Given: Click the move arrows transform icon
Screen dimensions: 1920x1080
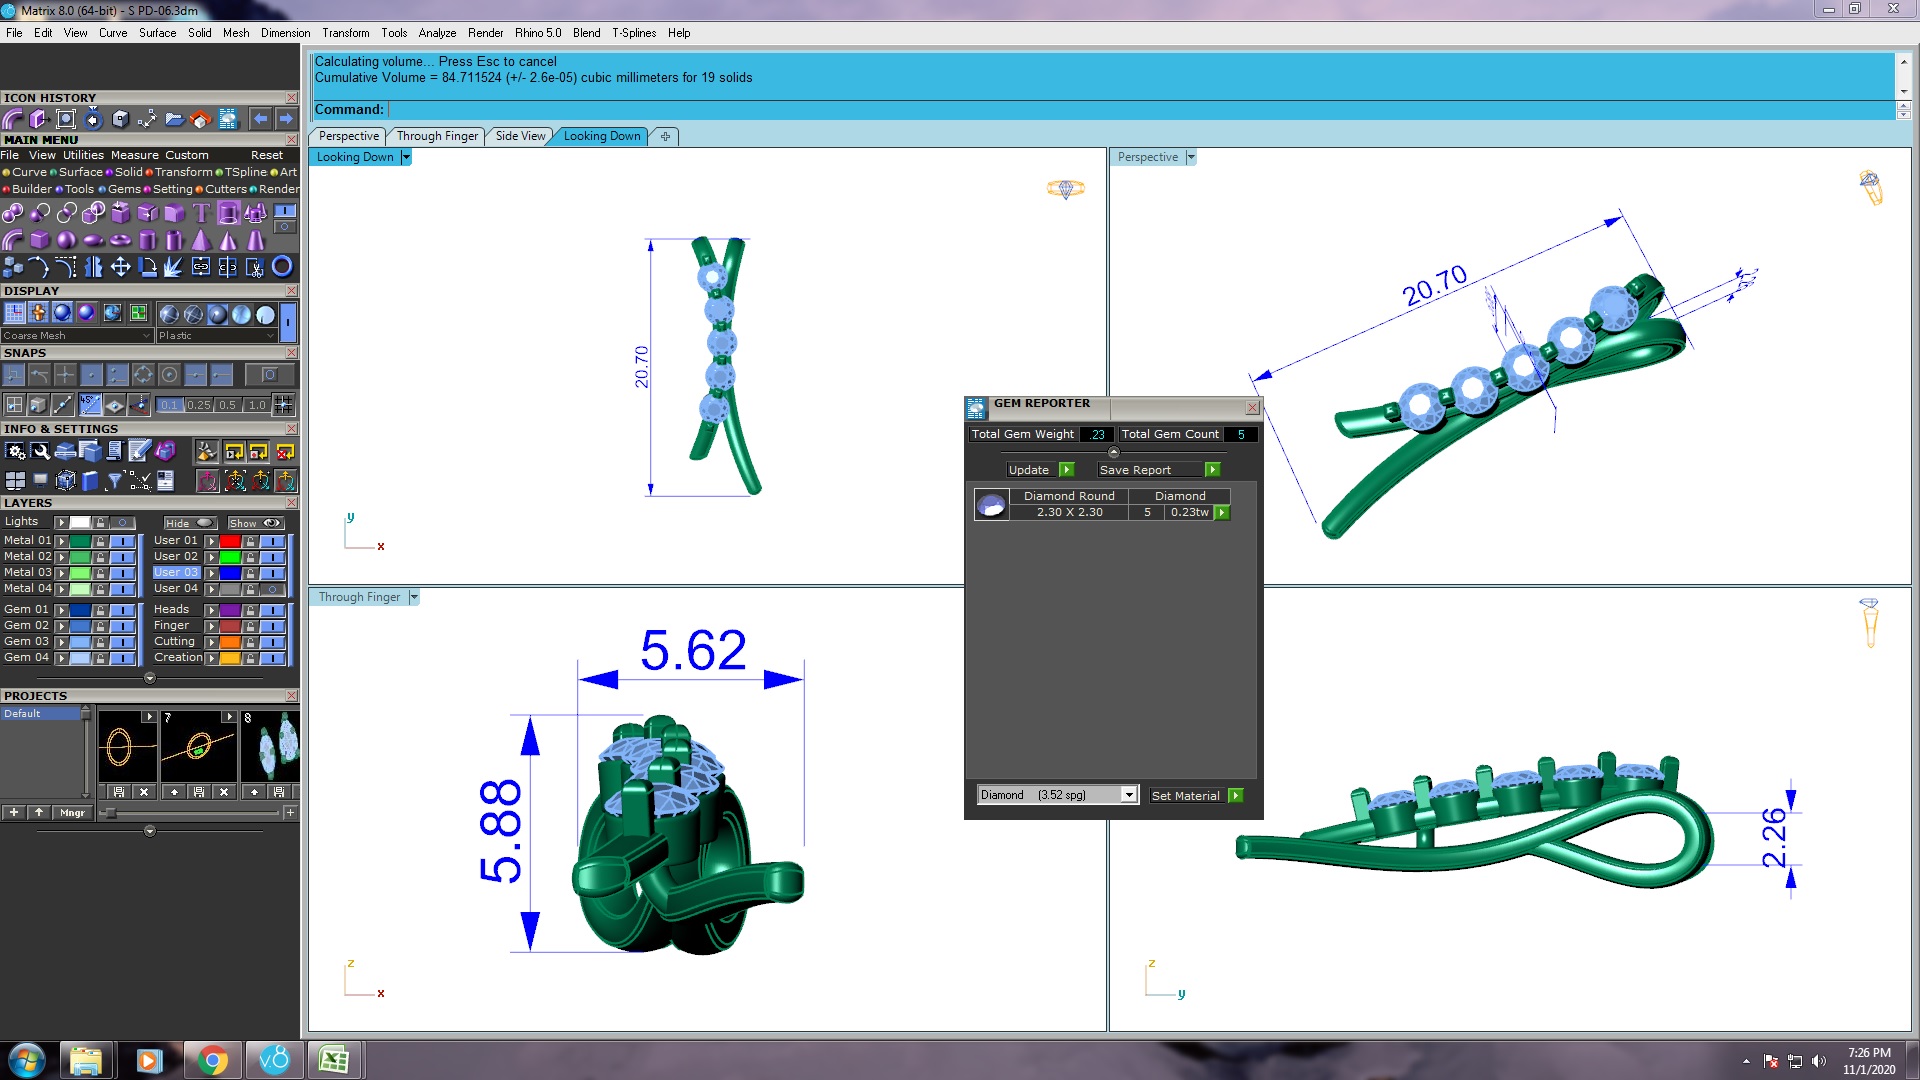Looking at the screenshot, I should [x=120, y=267].
